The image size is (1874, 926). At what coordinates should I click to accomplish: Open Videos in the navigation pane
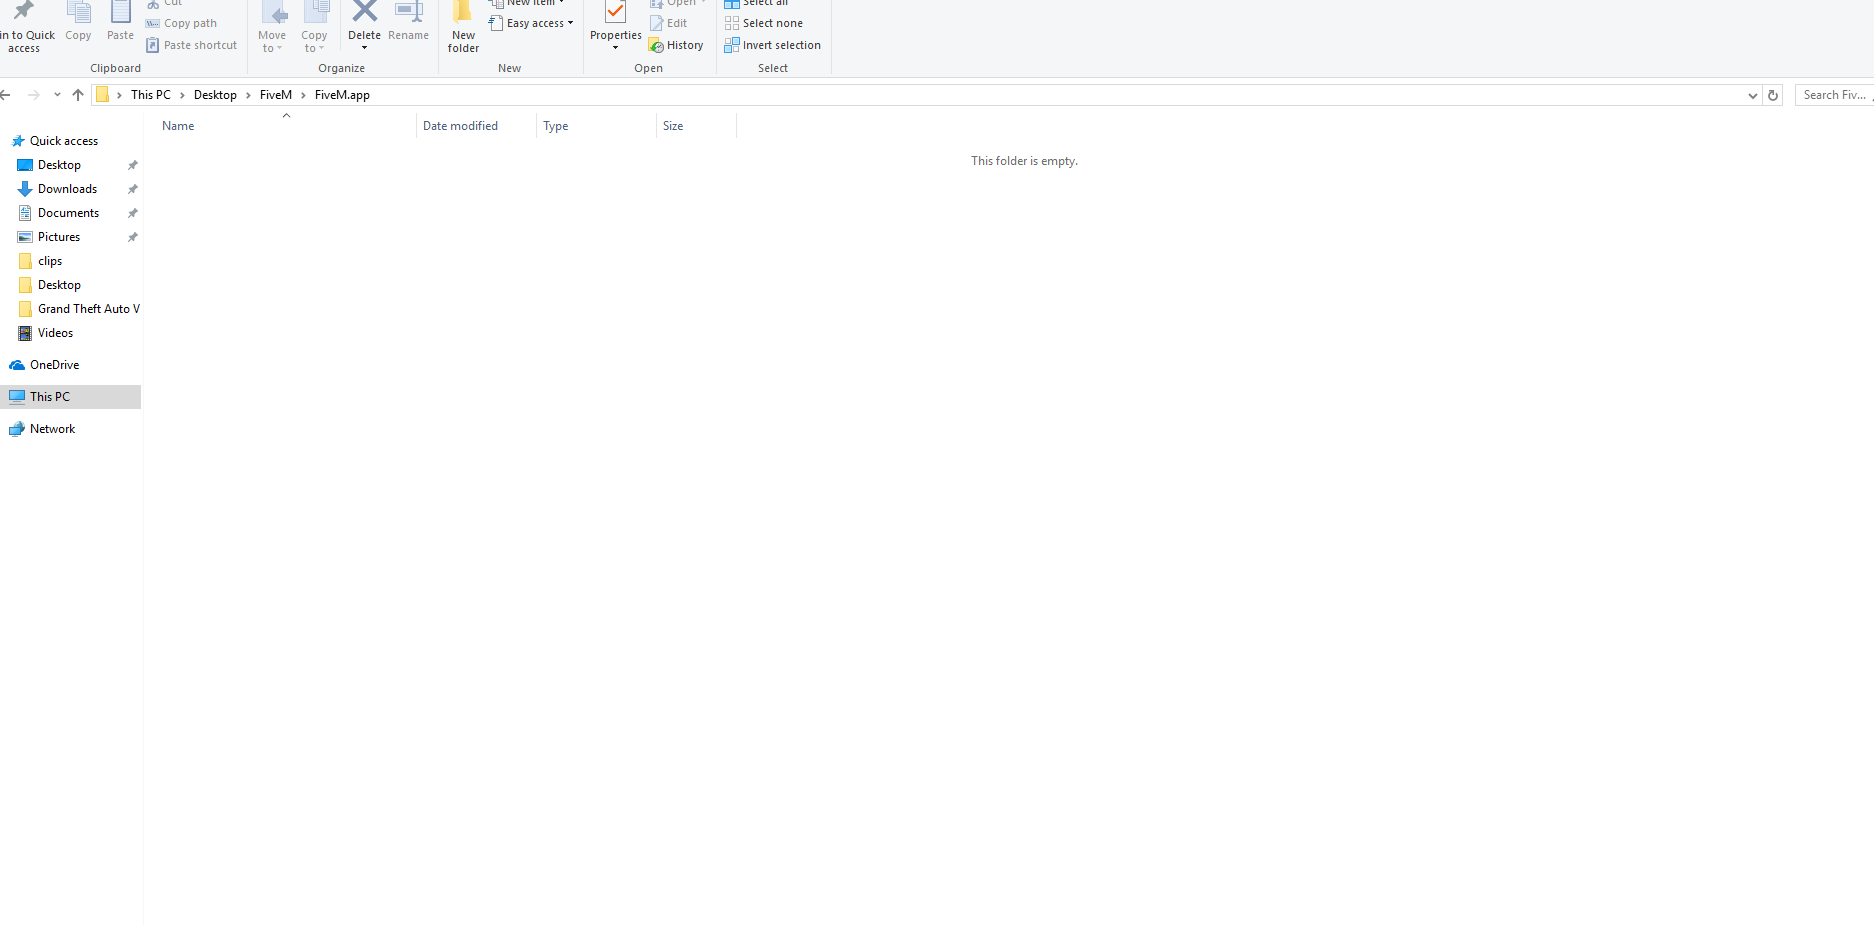pos(55,333)
